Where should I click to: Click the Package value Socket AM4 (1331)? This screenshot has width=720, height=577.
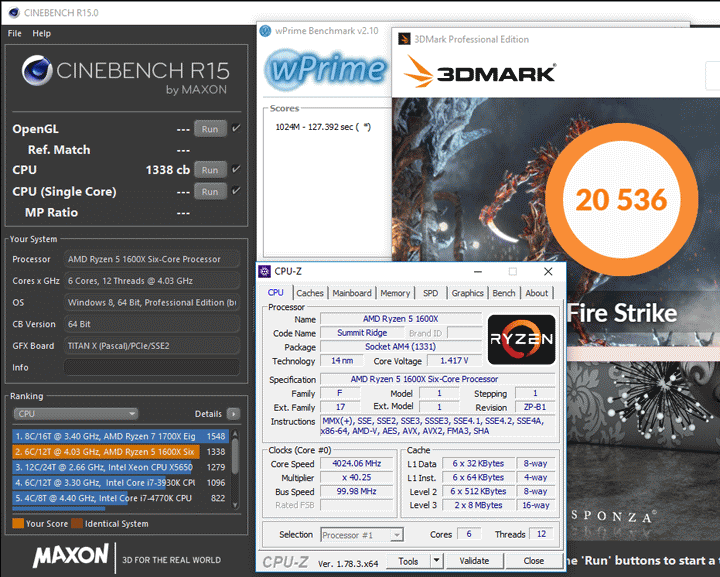(400, 347)
